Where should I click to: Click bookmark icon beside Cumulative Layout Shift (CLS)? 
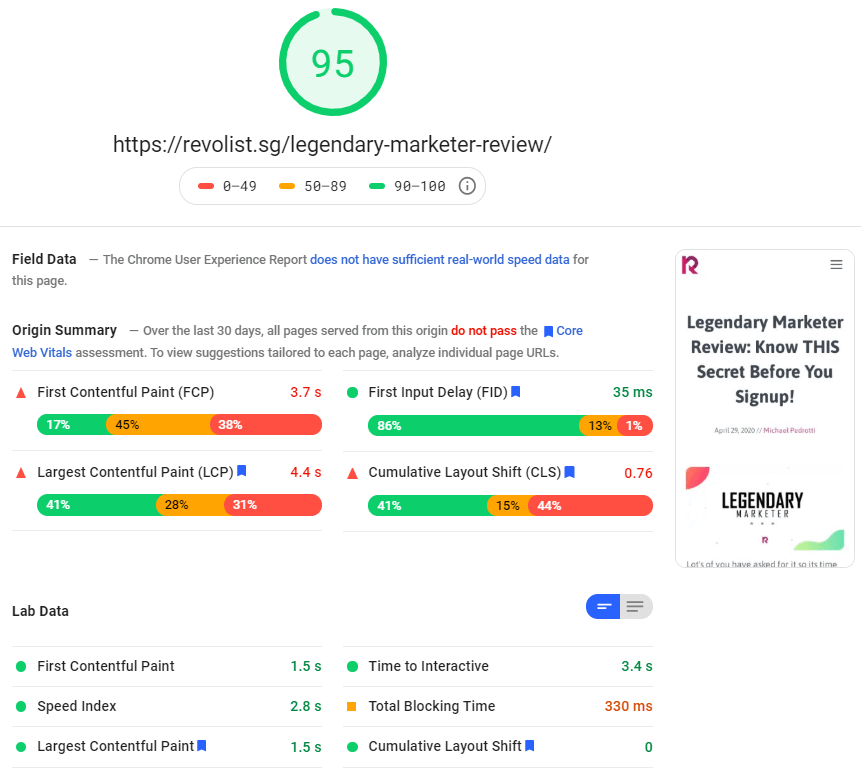(x=569, y=472)
